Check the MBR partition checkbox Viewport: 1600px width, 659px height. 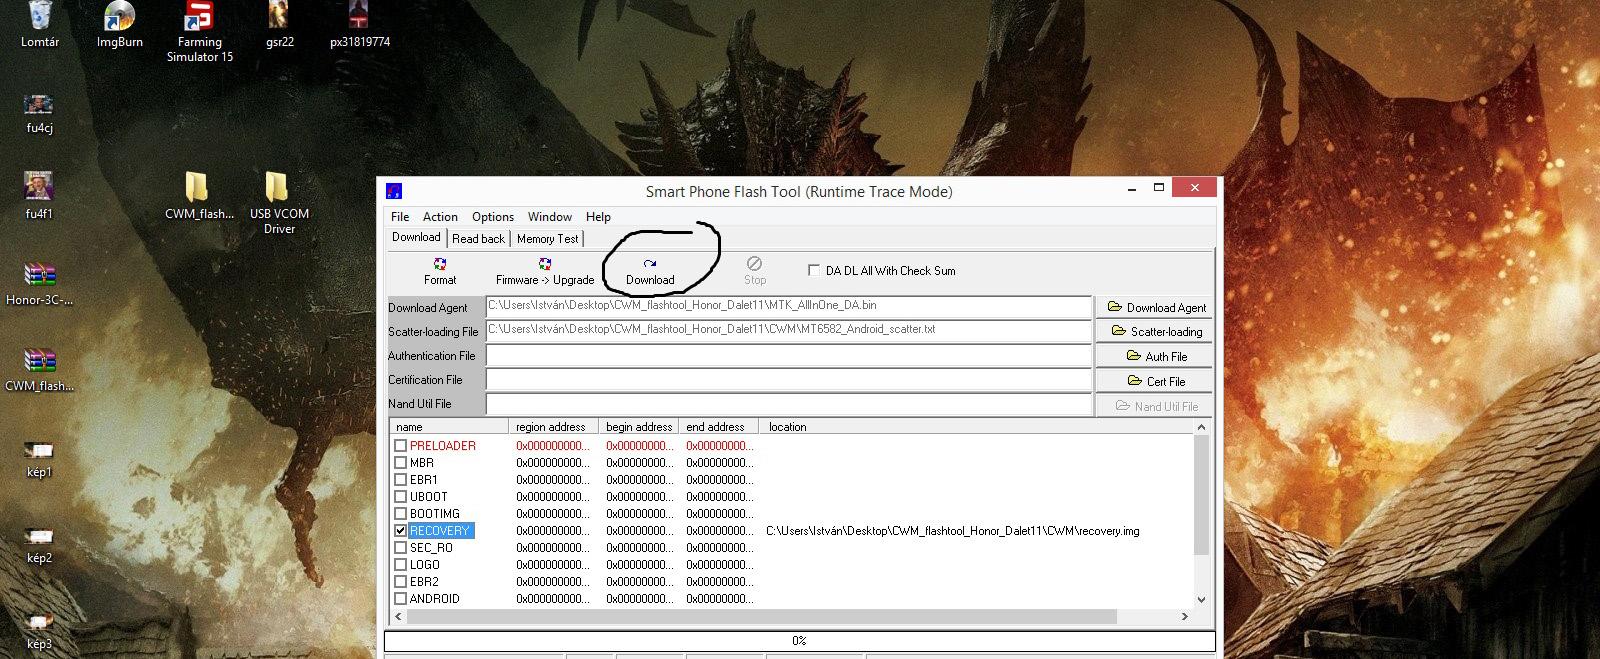tap(401, 463)
